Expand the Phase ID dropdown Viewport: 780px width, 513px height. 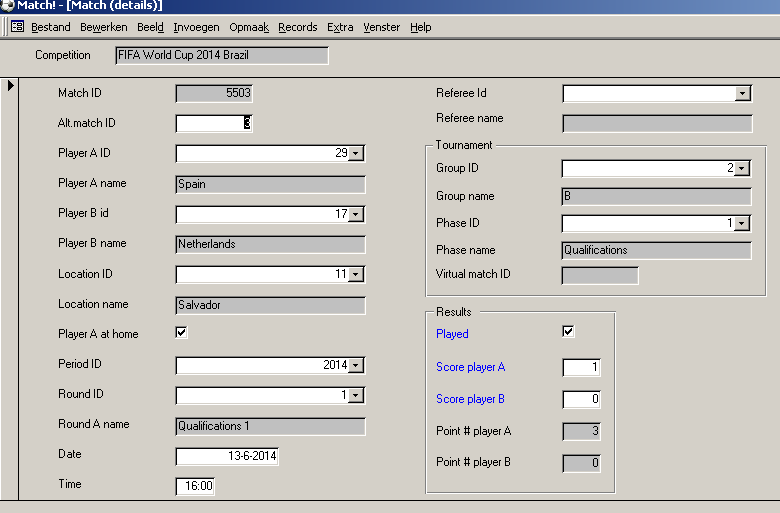click(x=742, y=223)
